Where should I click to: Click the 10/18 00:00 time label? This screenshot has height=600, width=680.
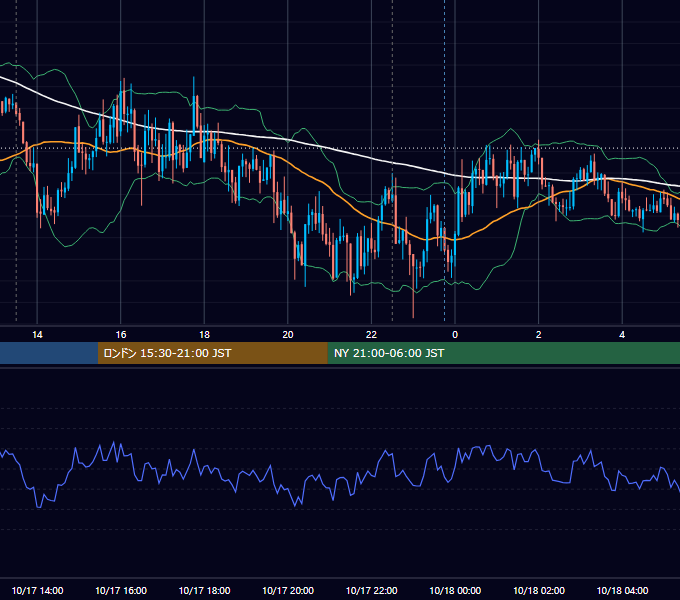pos(455,590)
